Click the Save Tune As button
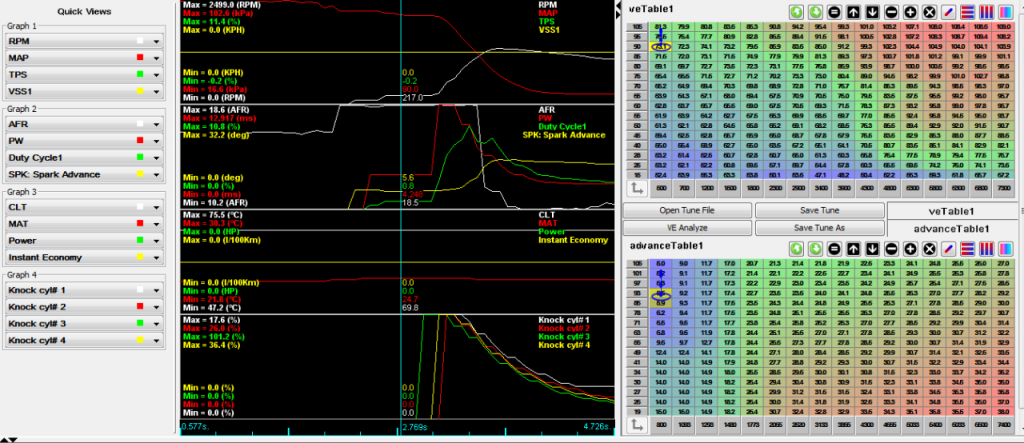This screenshot has height=443, width=1024. tap(820, 228)
